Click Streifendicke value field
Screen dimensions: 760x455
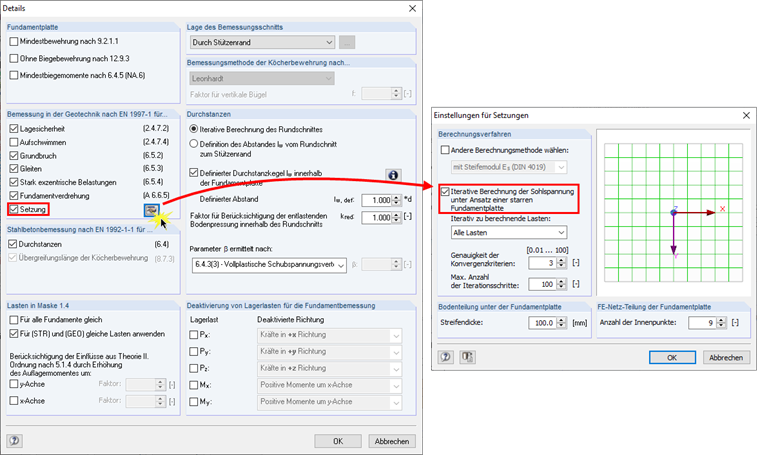tap(543, 323)
